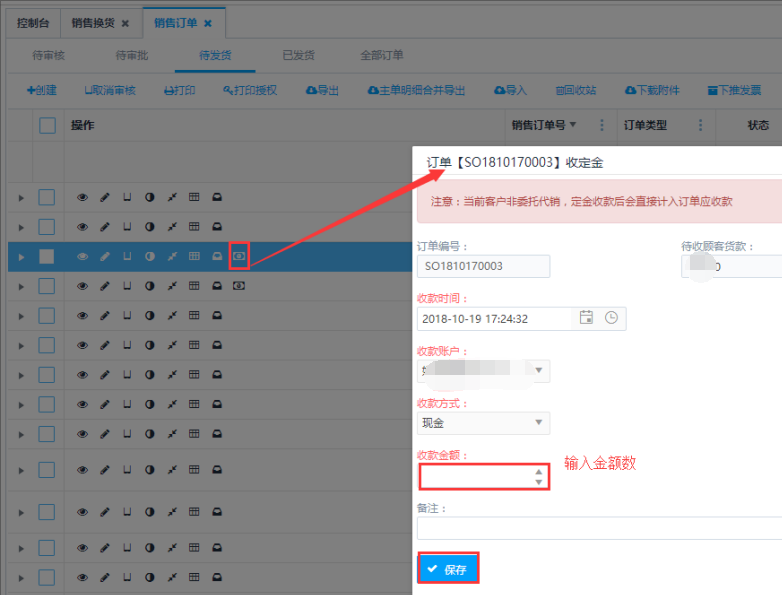
Task: Open the clock time picker for 收款时间
Action: pyautogui.click(x=611, y=318)
